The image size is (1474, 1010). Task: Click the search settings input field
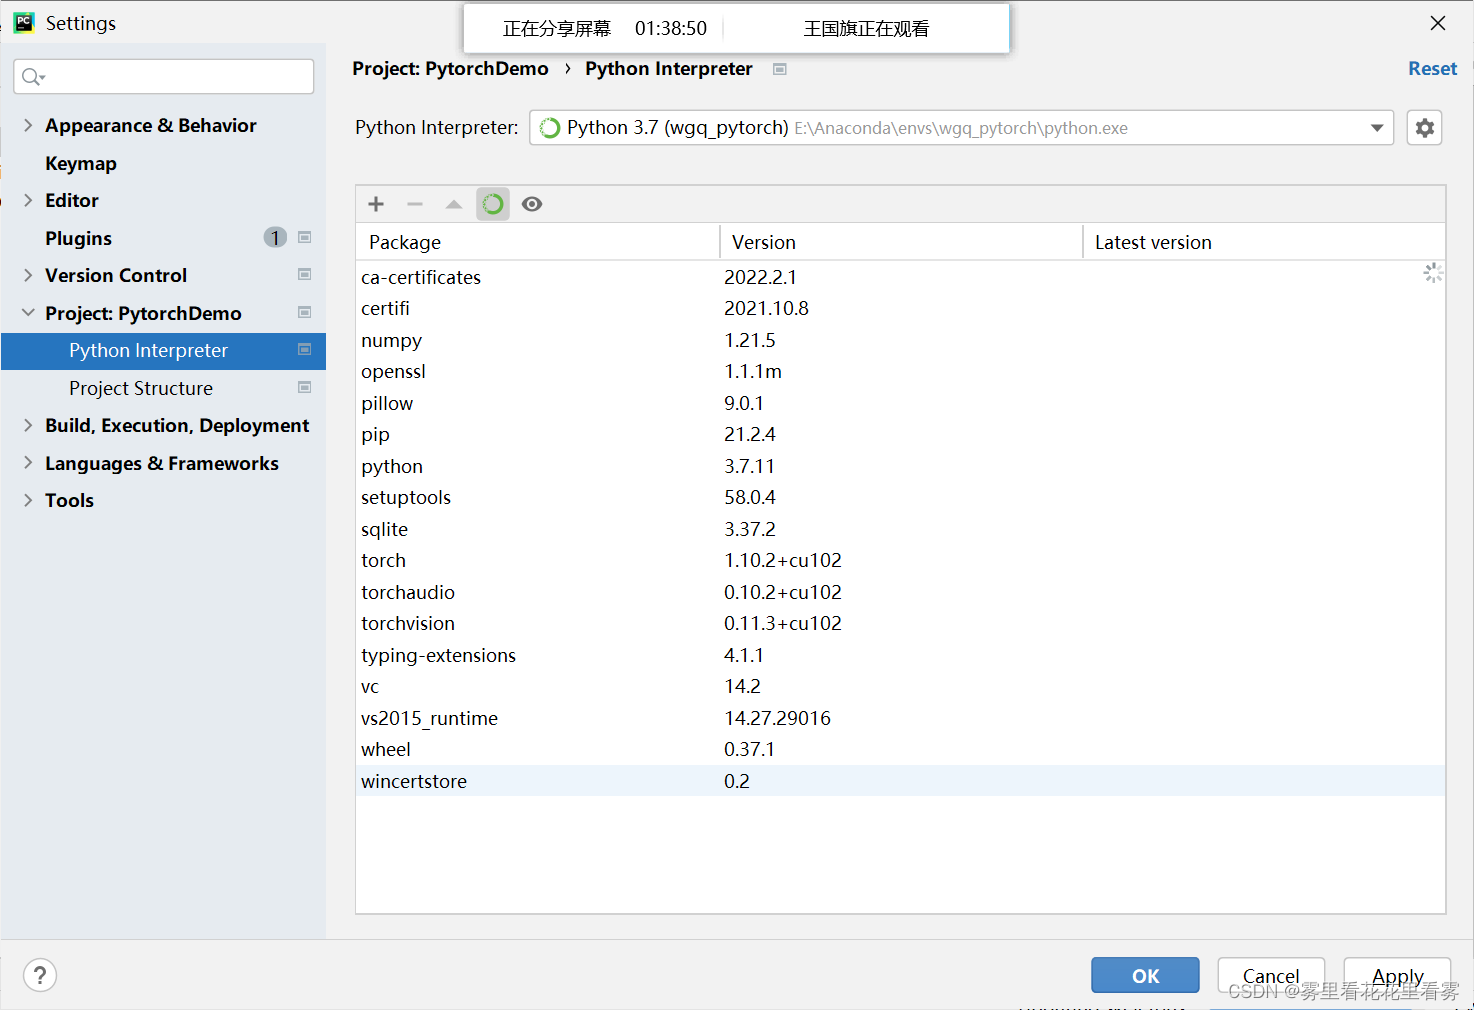[x=164, y=77]
